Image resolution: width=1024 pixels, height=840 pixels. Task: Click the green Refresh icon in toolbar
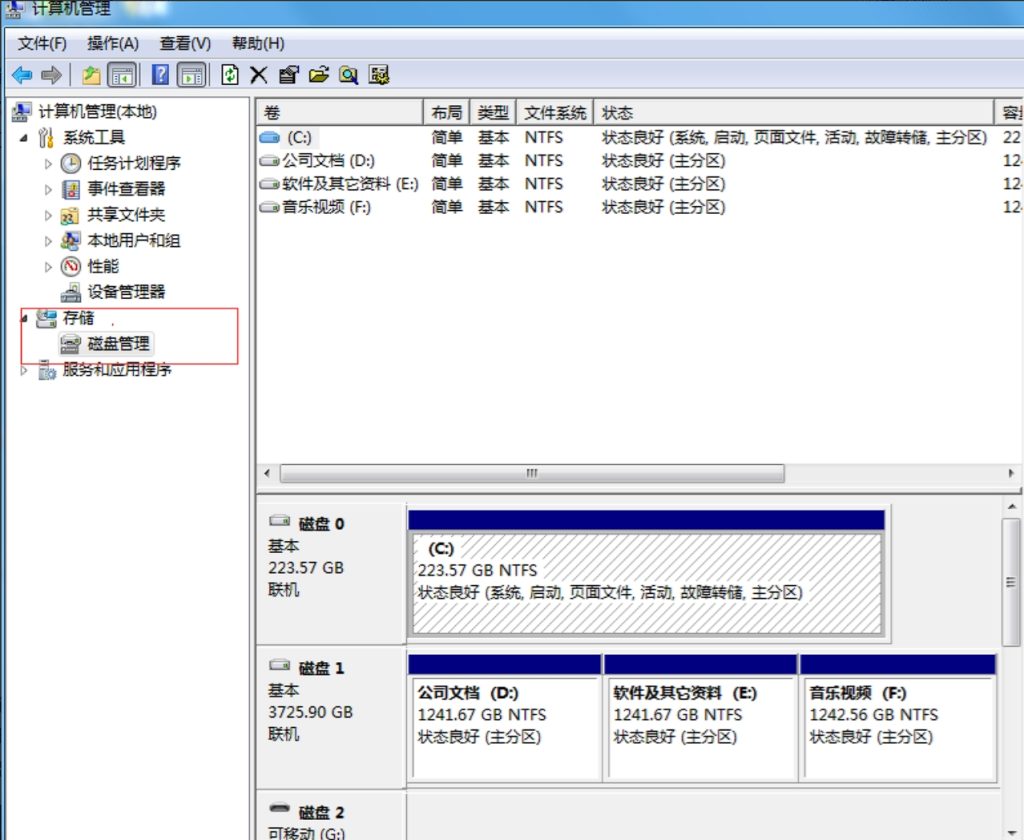coord(231,75)
